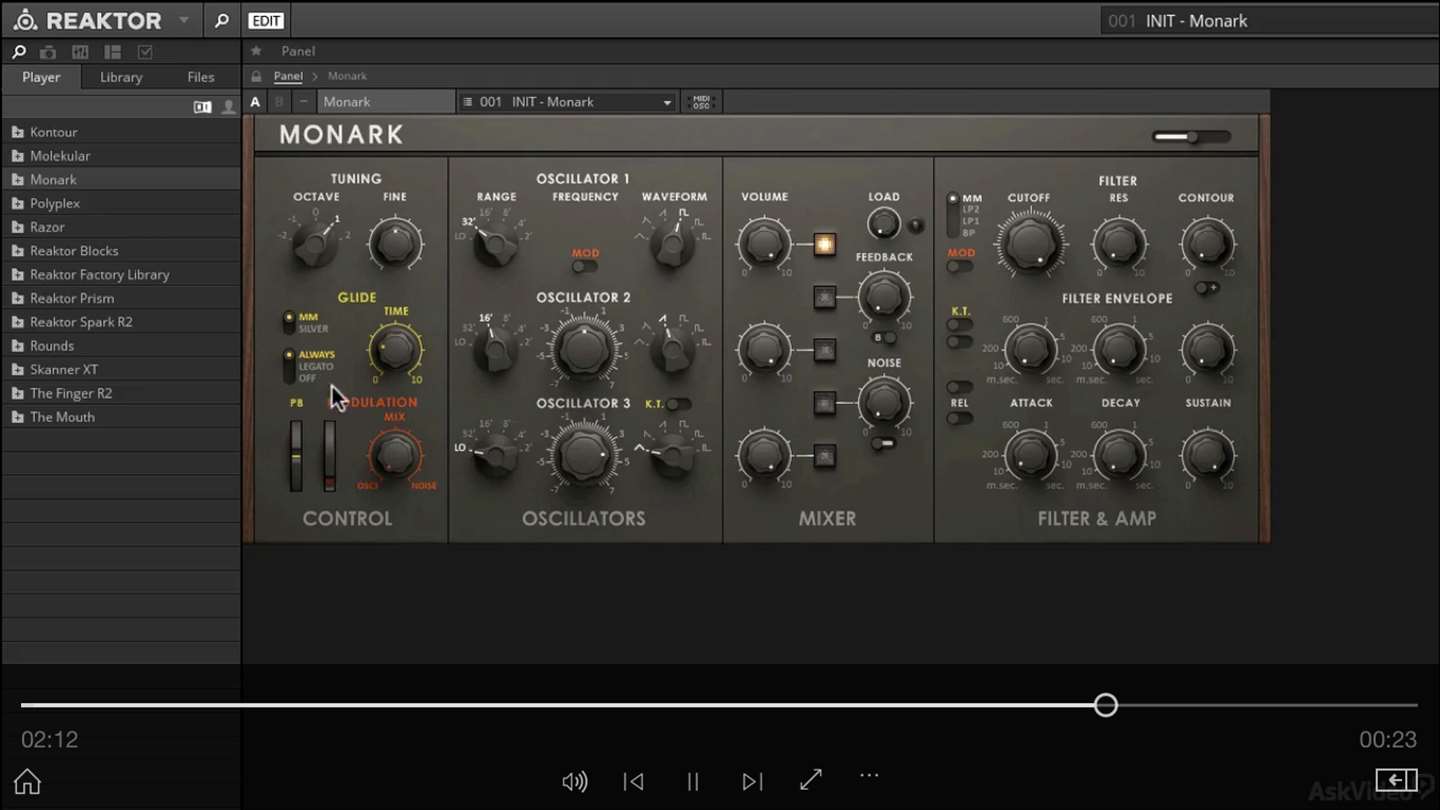
Task: Click the minus collapse button beside Monark name
Action: [x=303, y=102]
